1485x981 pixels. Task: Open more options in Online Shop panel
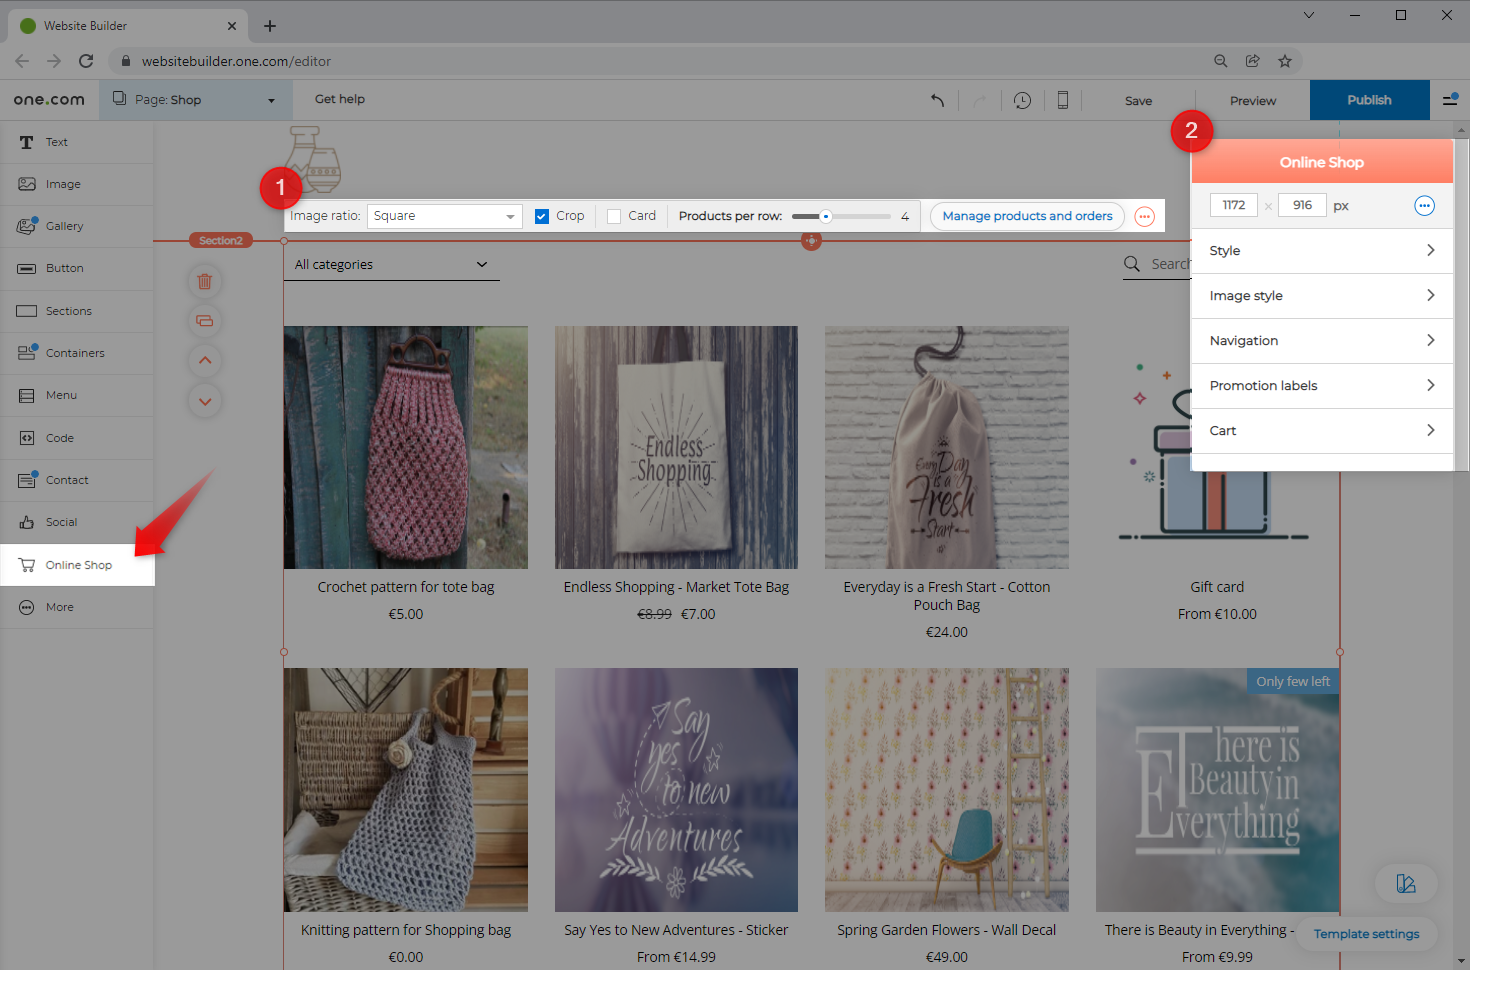tap(1424, 206)
